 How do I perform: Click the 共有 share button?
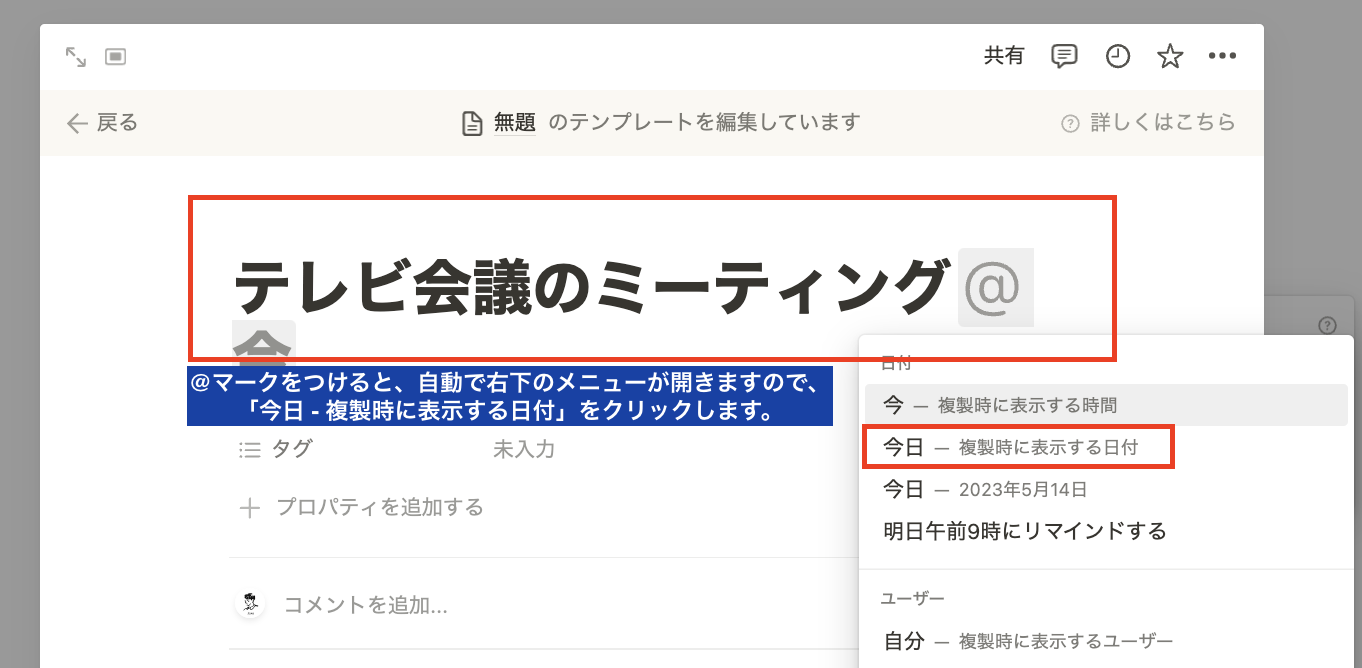1004,56
